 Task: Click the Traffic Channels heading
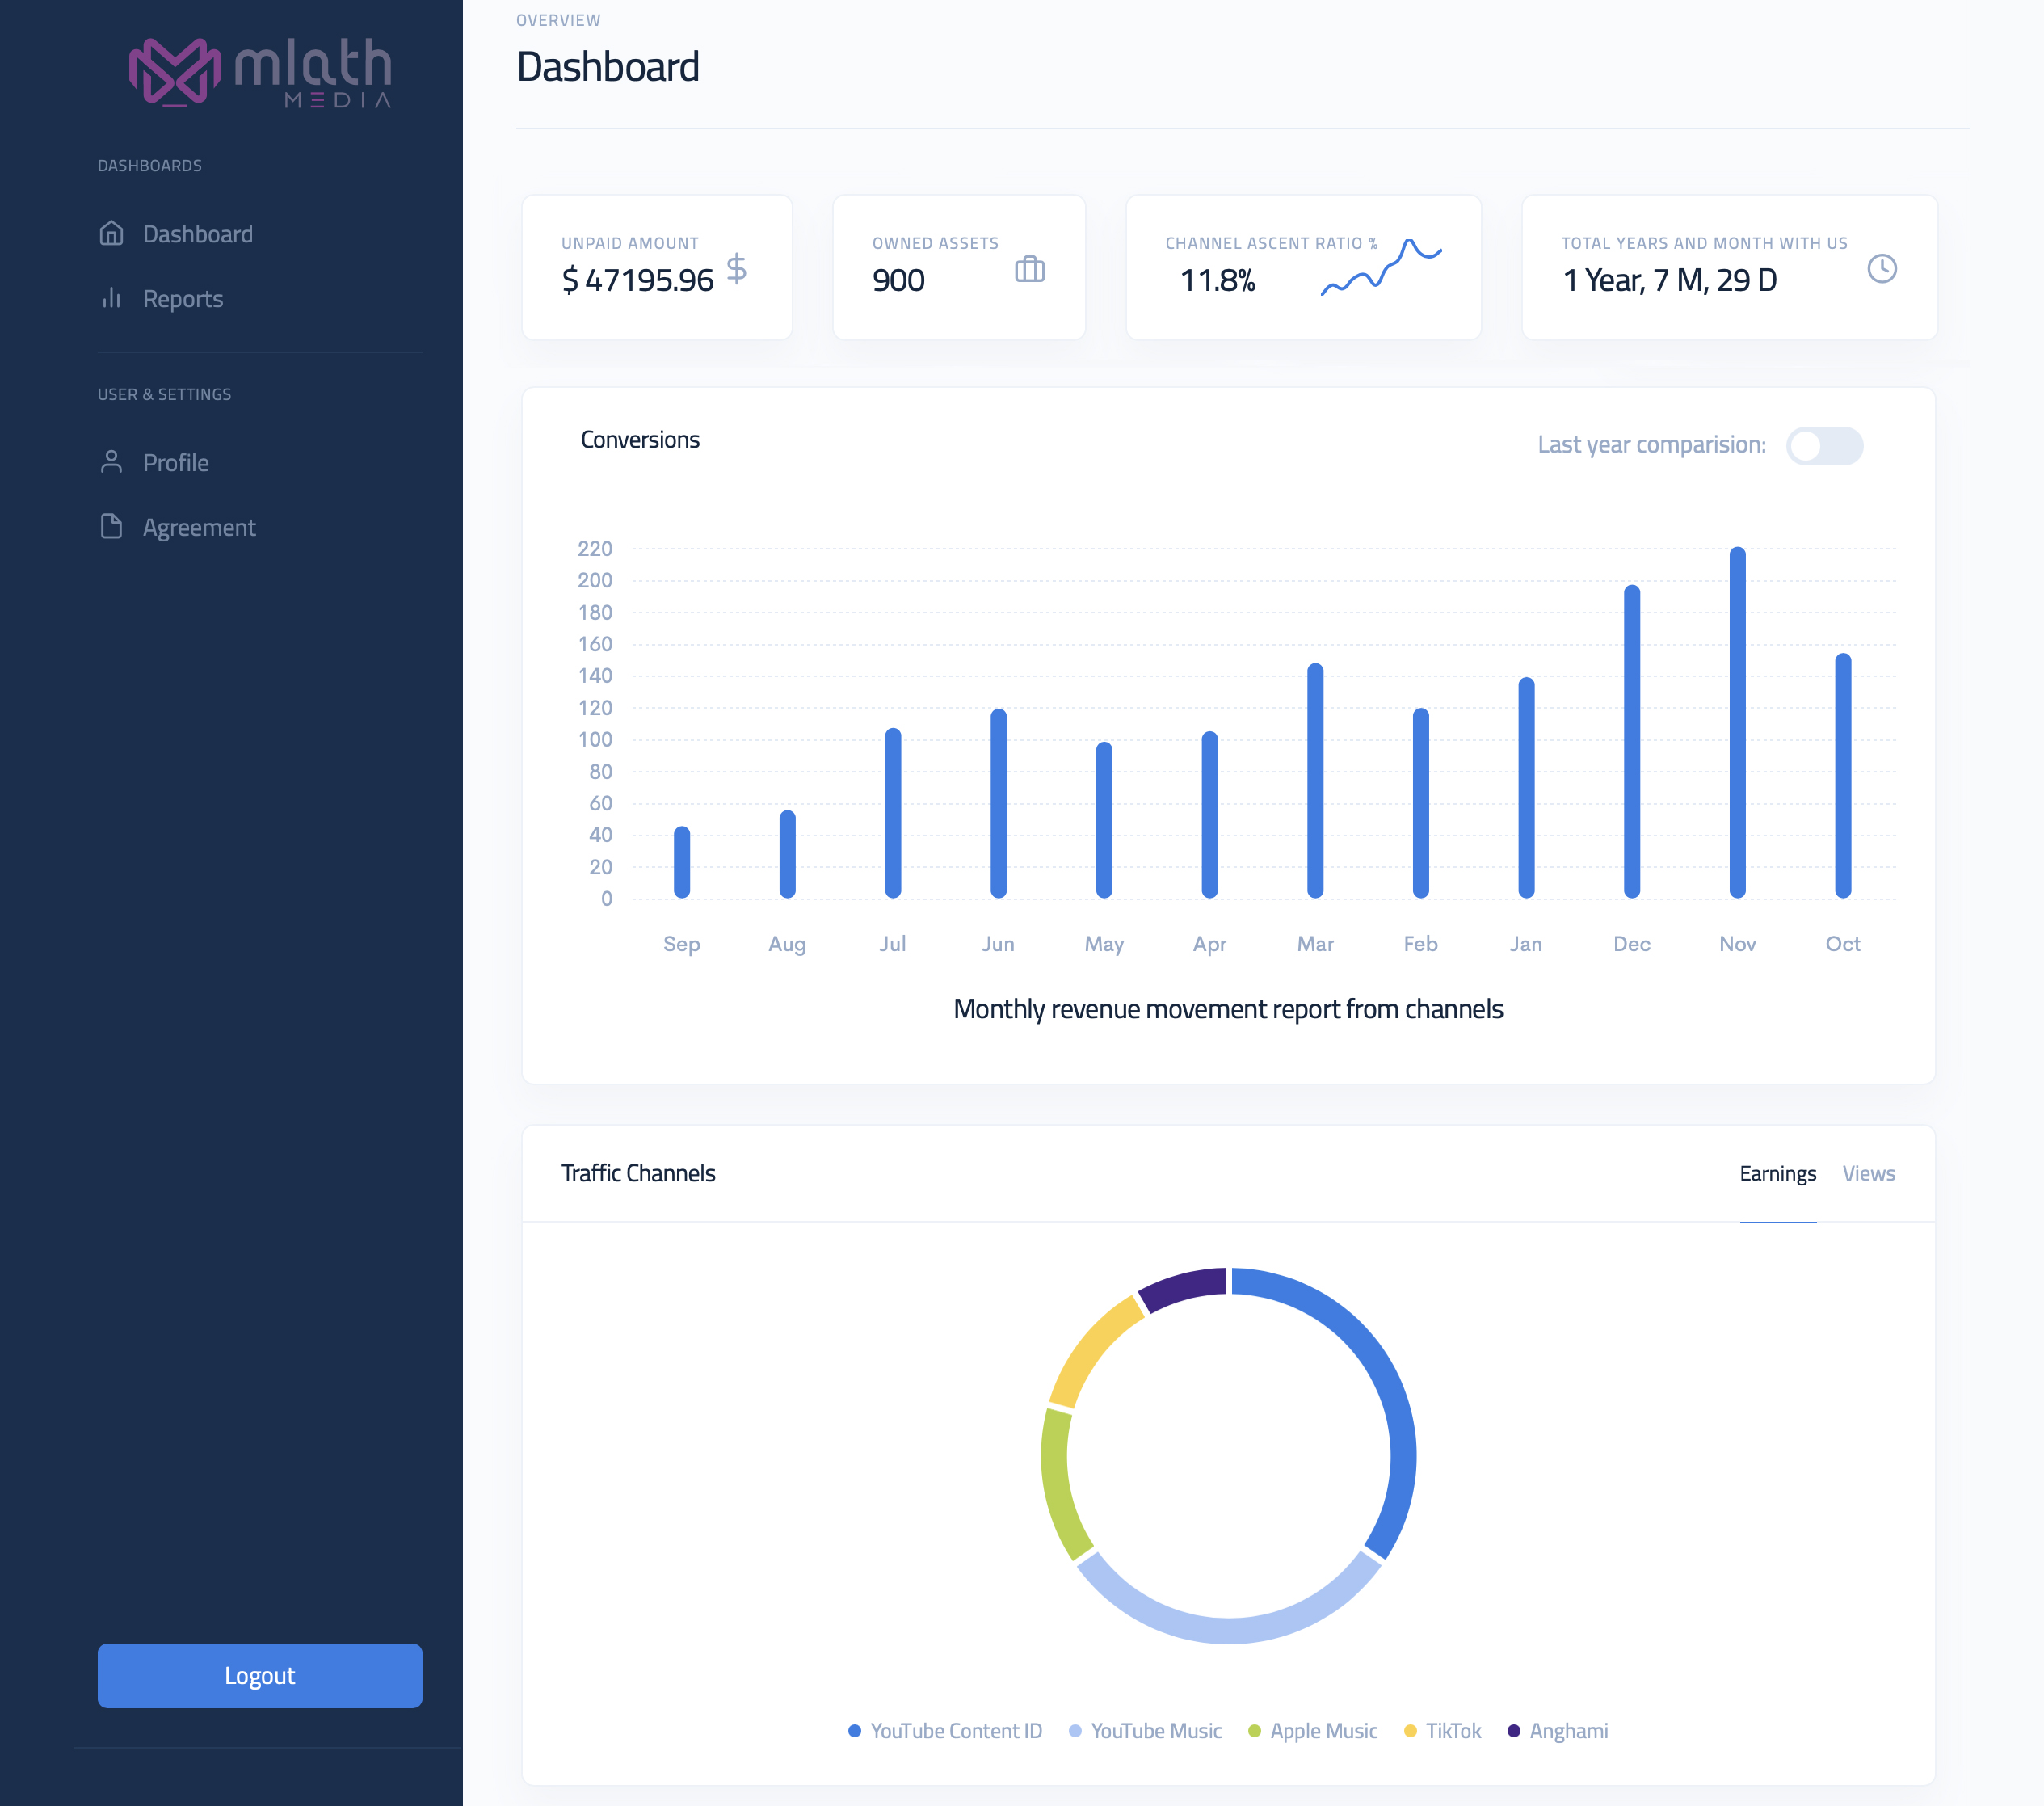point(638,1173)
